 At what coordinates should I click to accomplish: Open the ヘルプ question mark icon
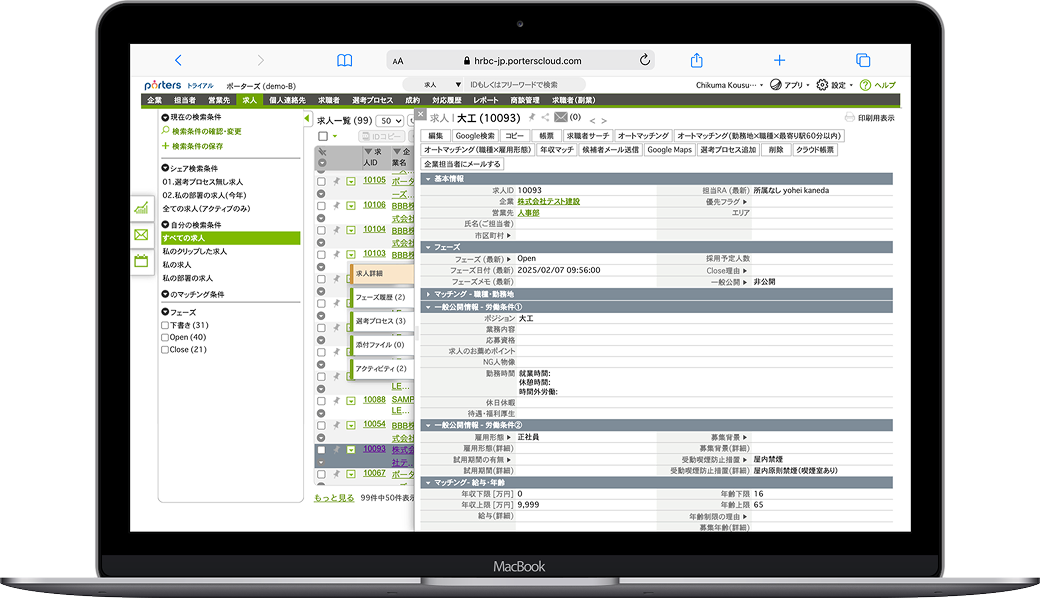(x=865, y=85)
